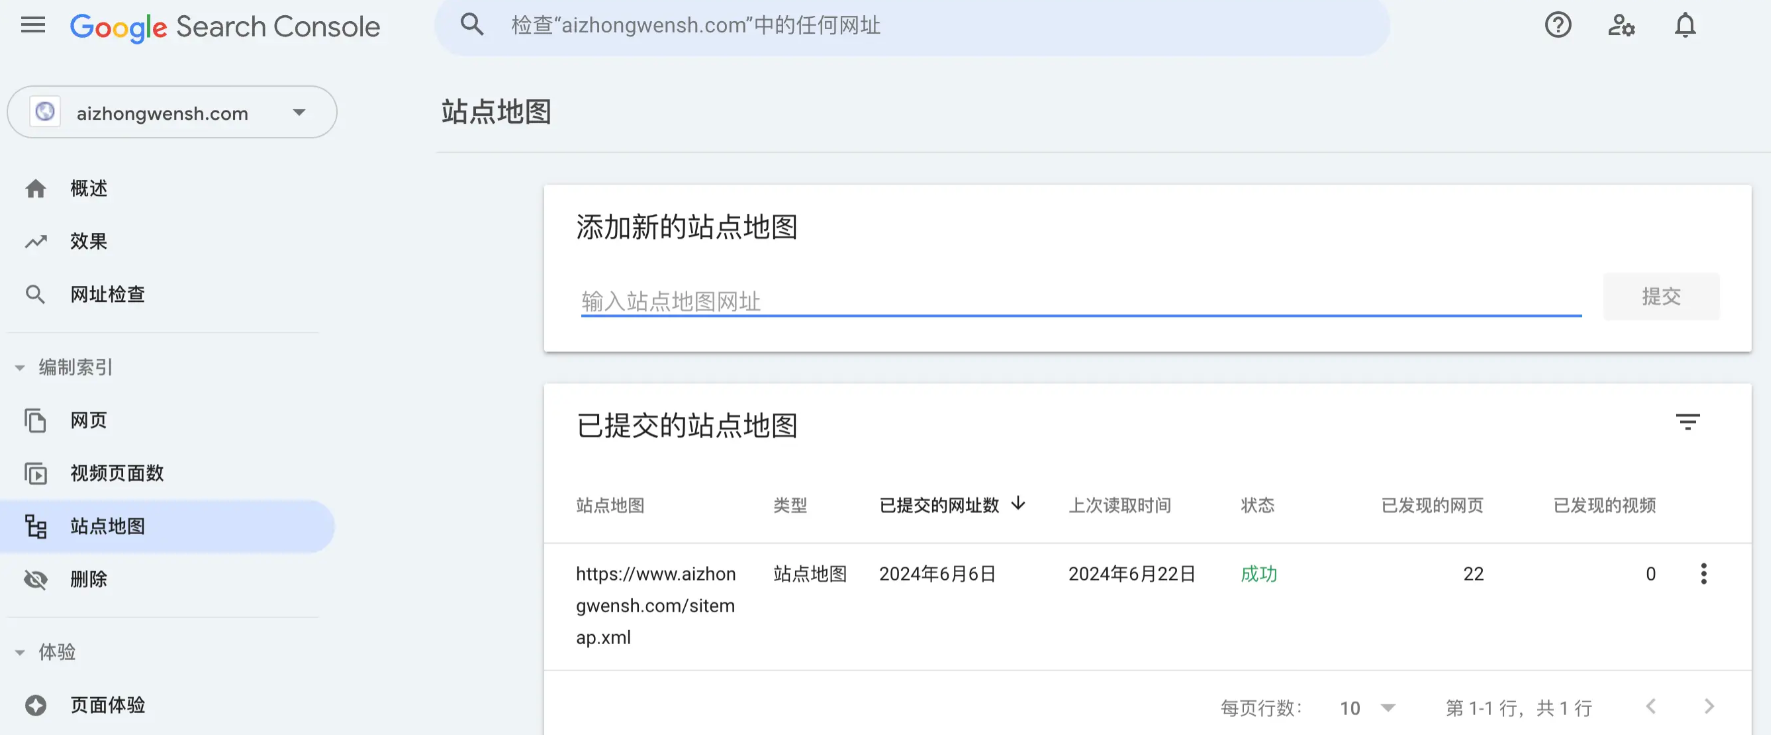Click the 站点地图 column header
This screenshot has height=735, width=1771.
coord(610,505)
